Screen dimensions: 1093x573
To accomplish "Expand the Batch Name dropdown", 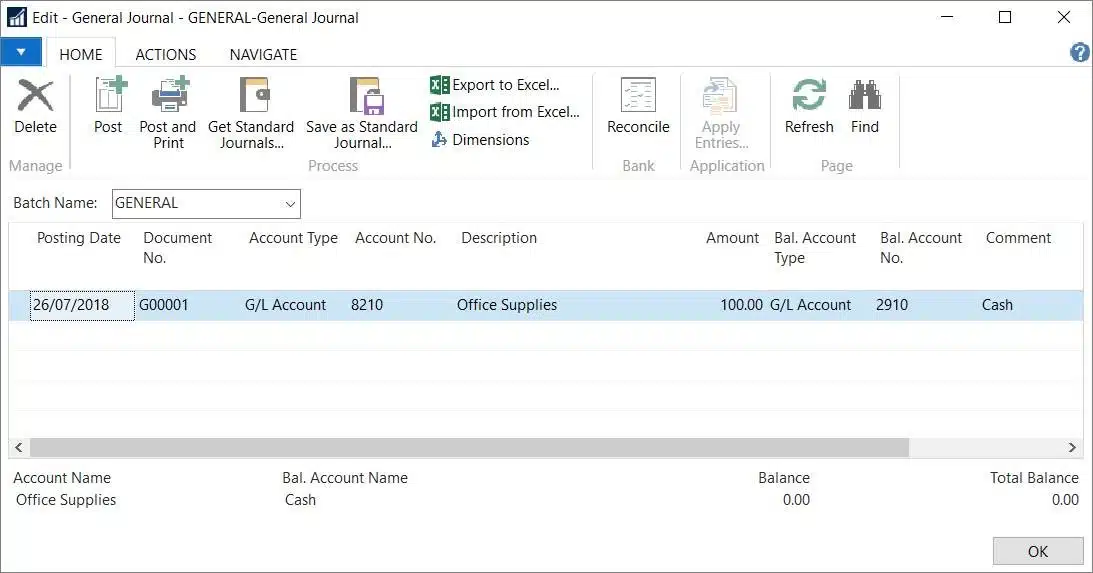I will 290,204.
